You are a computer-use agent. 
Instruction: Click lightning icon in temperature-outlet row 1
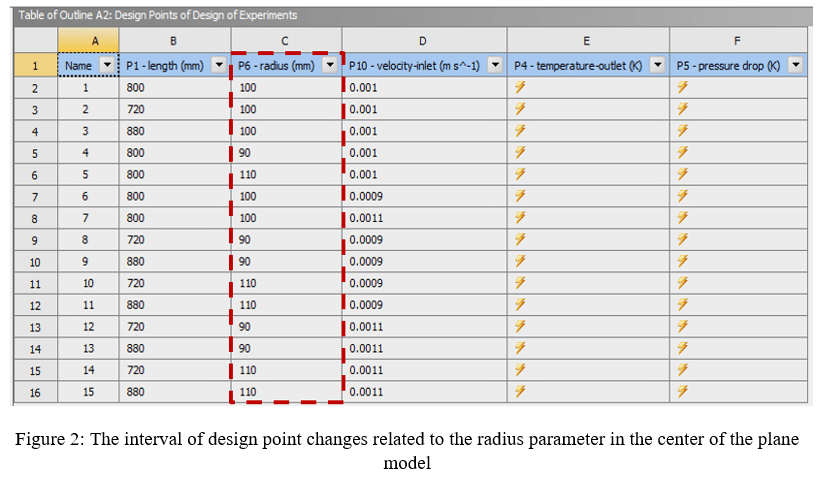click(x=519, y=87)
